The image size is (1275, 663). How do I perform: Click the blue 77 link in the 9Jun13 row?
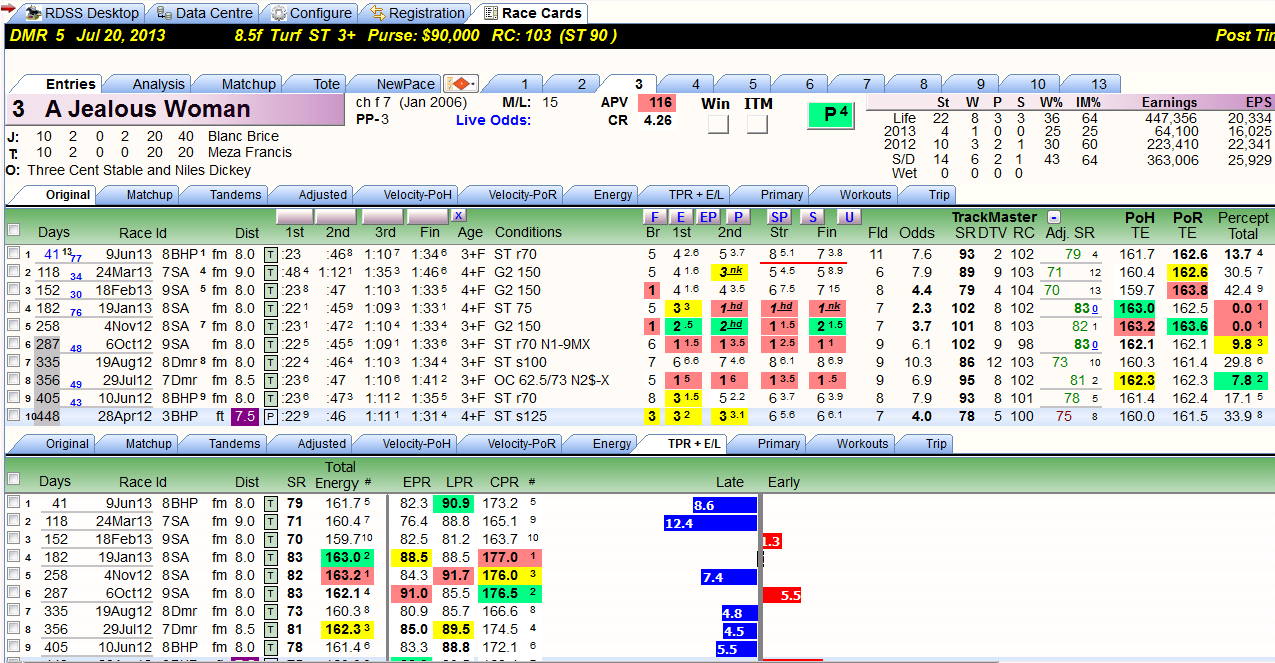[76, 259]
